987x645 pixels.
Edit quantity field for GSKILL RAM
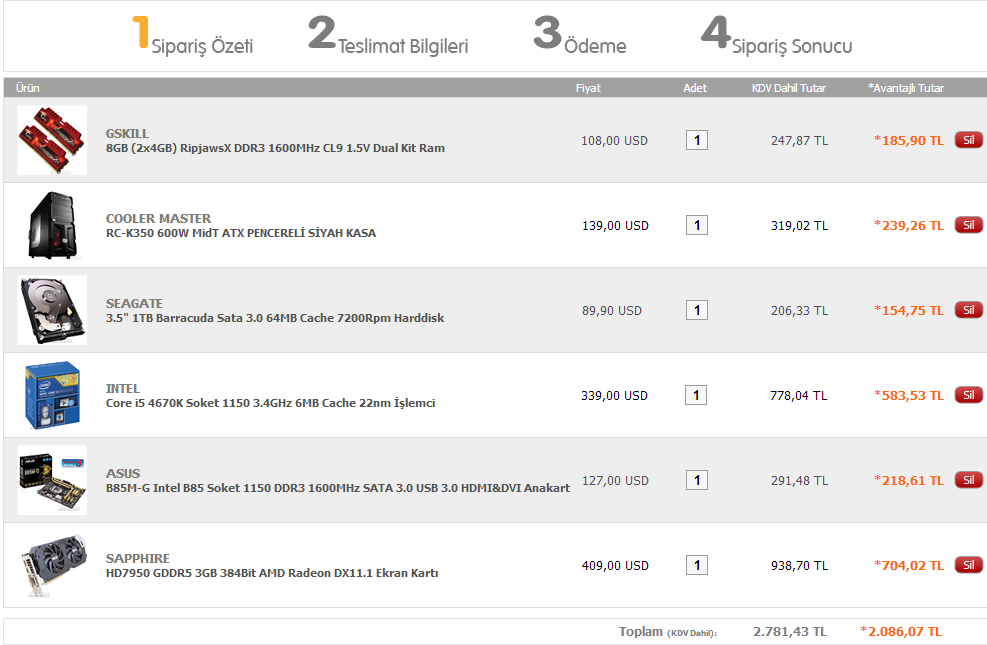(696, 140)
